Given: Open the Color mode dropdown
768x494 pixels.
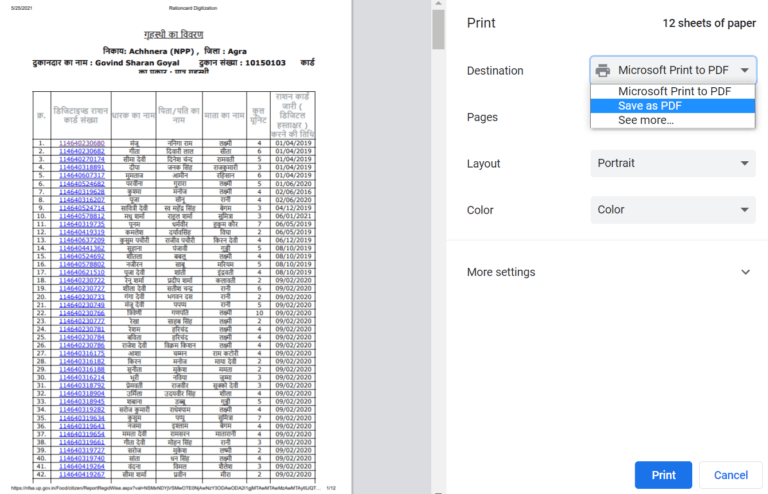Looking at the screenshot, I should [673, 210].
